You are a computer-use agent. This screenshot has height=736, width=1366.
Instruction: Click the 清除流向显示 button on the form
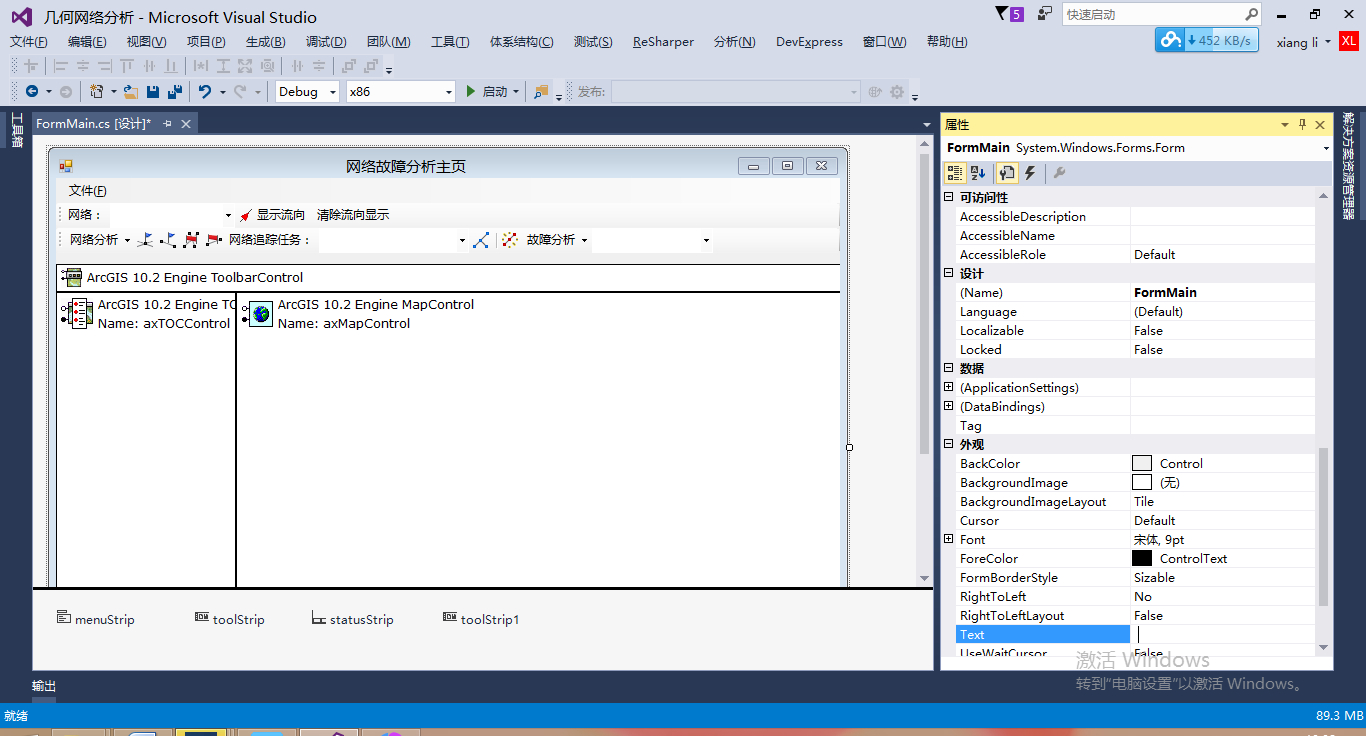tap(353, 215)
